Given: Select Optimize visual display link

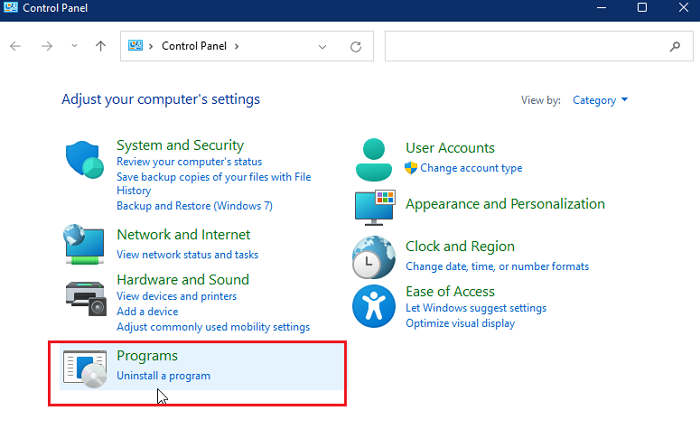Looking at the screenshot, I should coord(460,323).
